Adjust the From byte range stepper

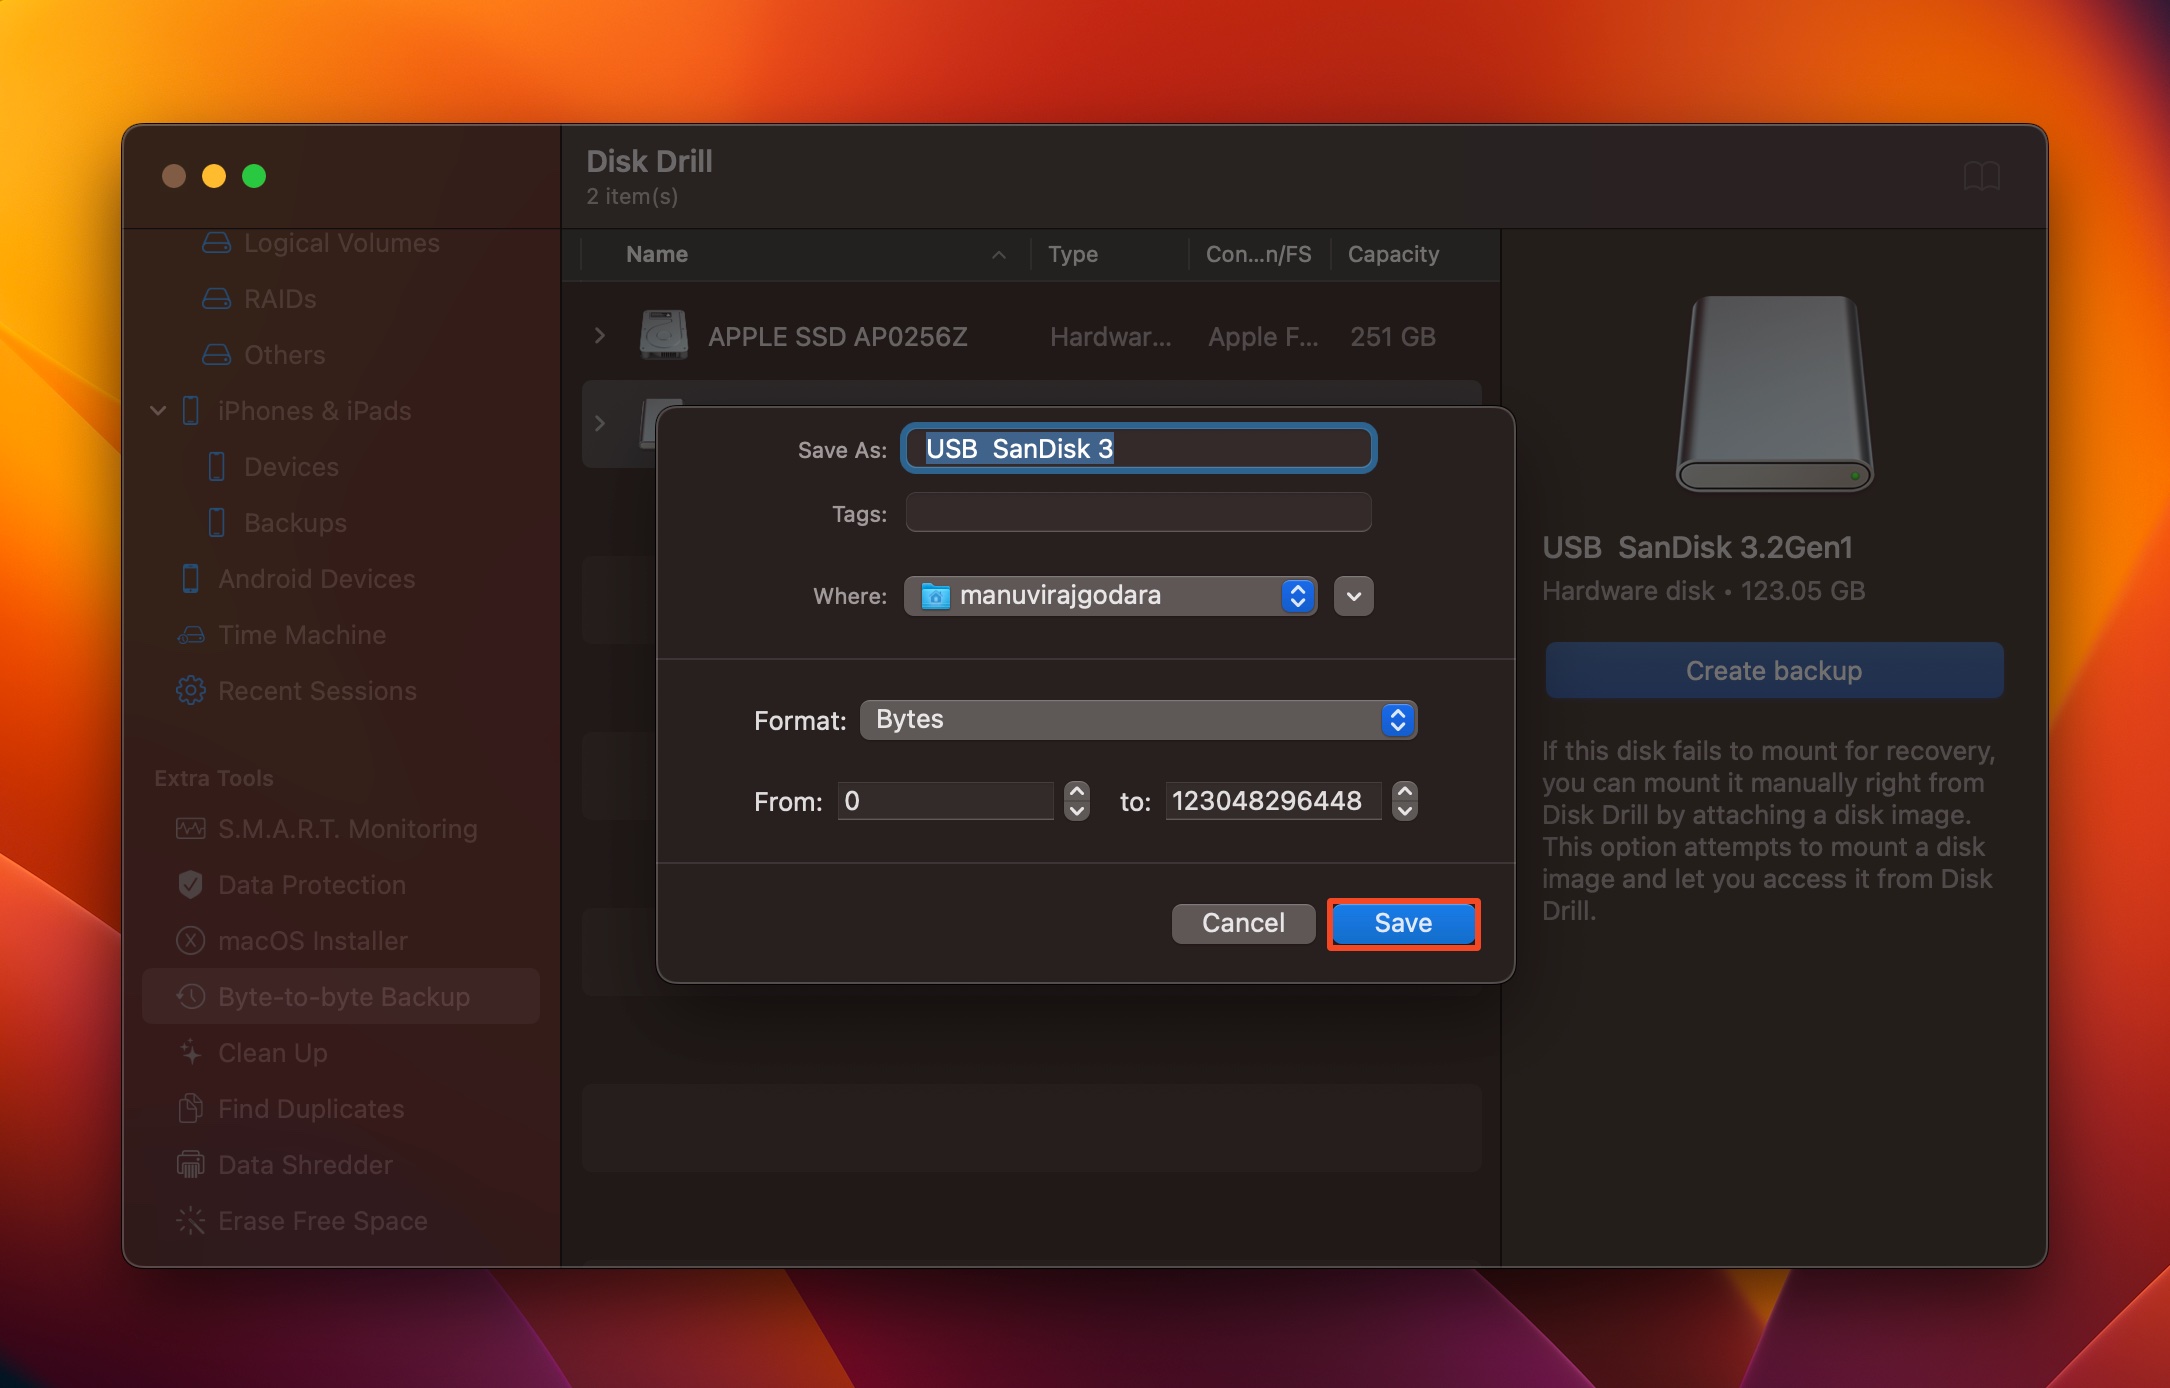click(x=1077, y=800)
